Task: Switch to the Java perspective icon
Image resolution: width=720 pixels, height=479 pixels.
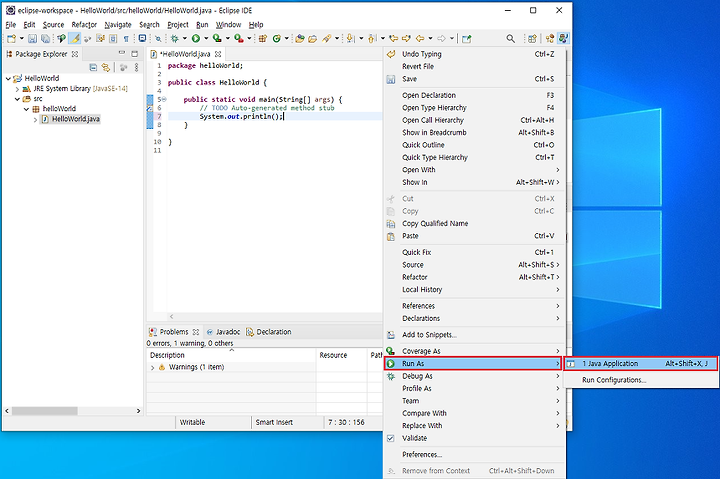Action: point(563,39)
